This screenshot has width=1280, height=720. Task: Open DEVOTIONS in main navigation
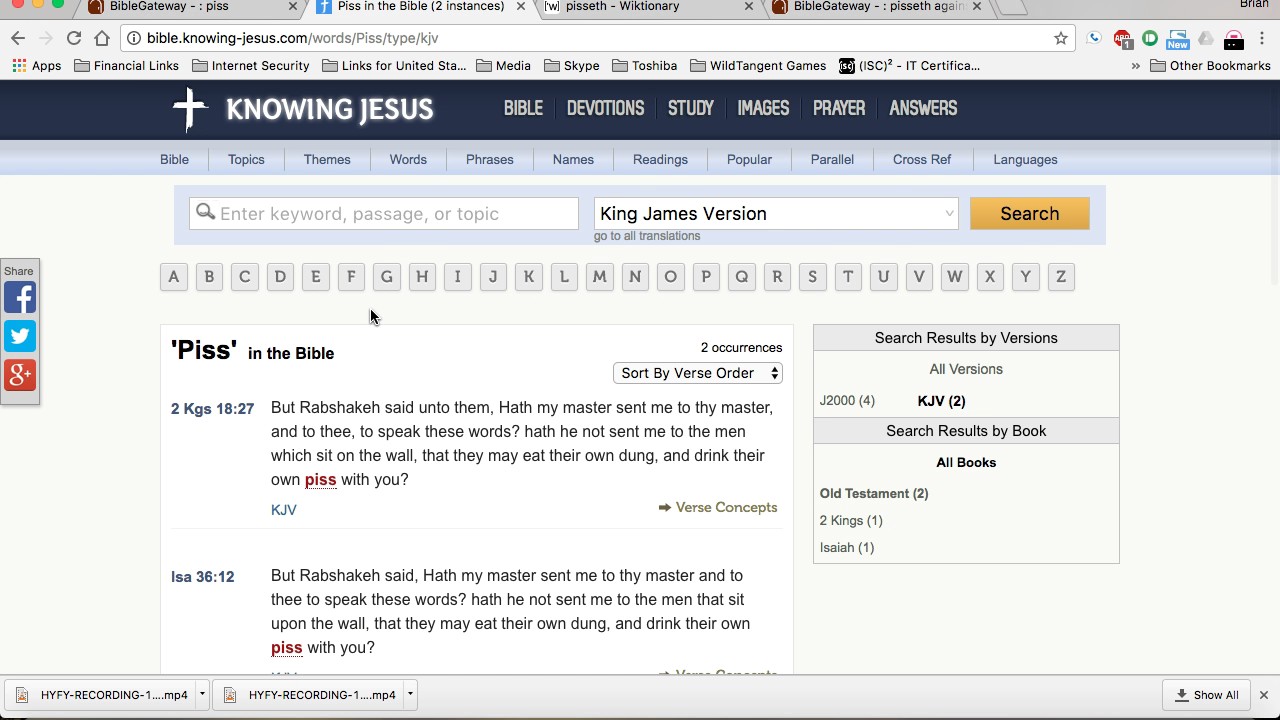click(605, 108)
